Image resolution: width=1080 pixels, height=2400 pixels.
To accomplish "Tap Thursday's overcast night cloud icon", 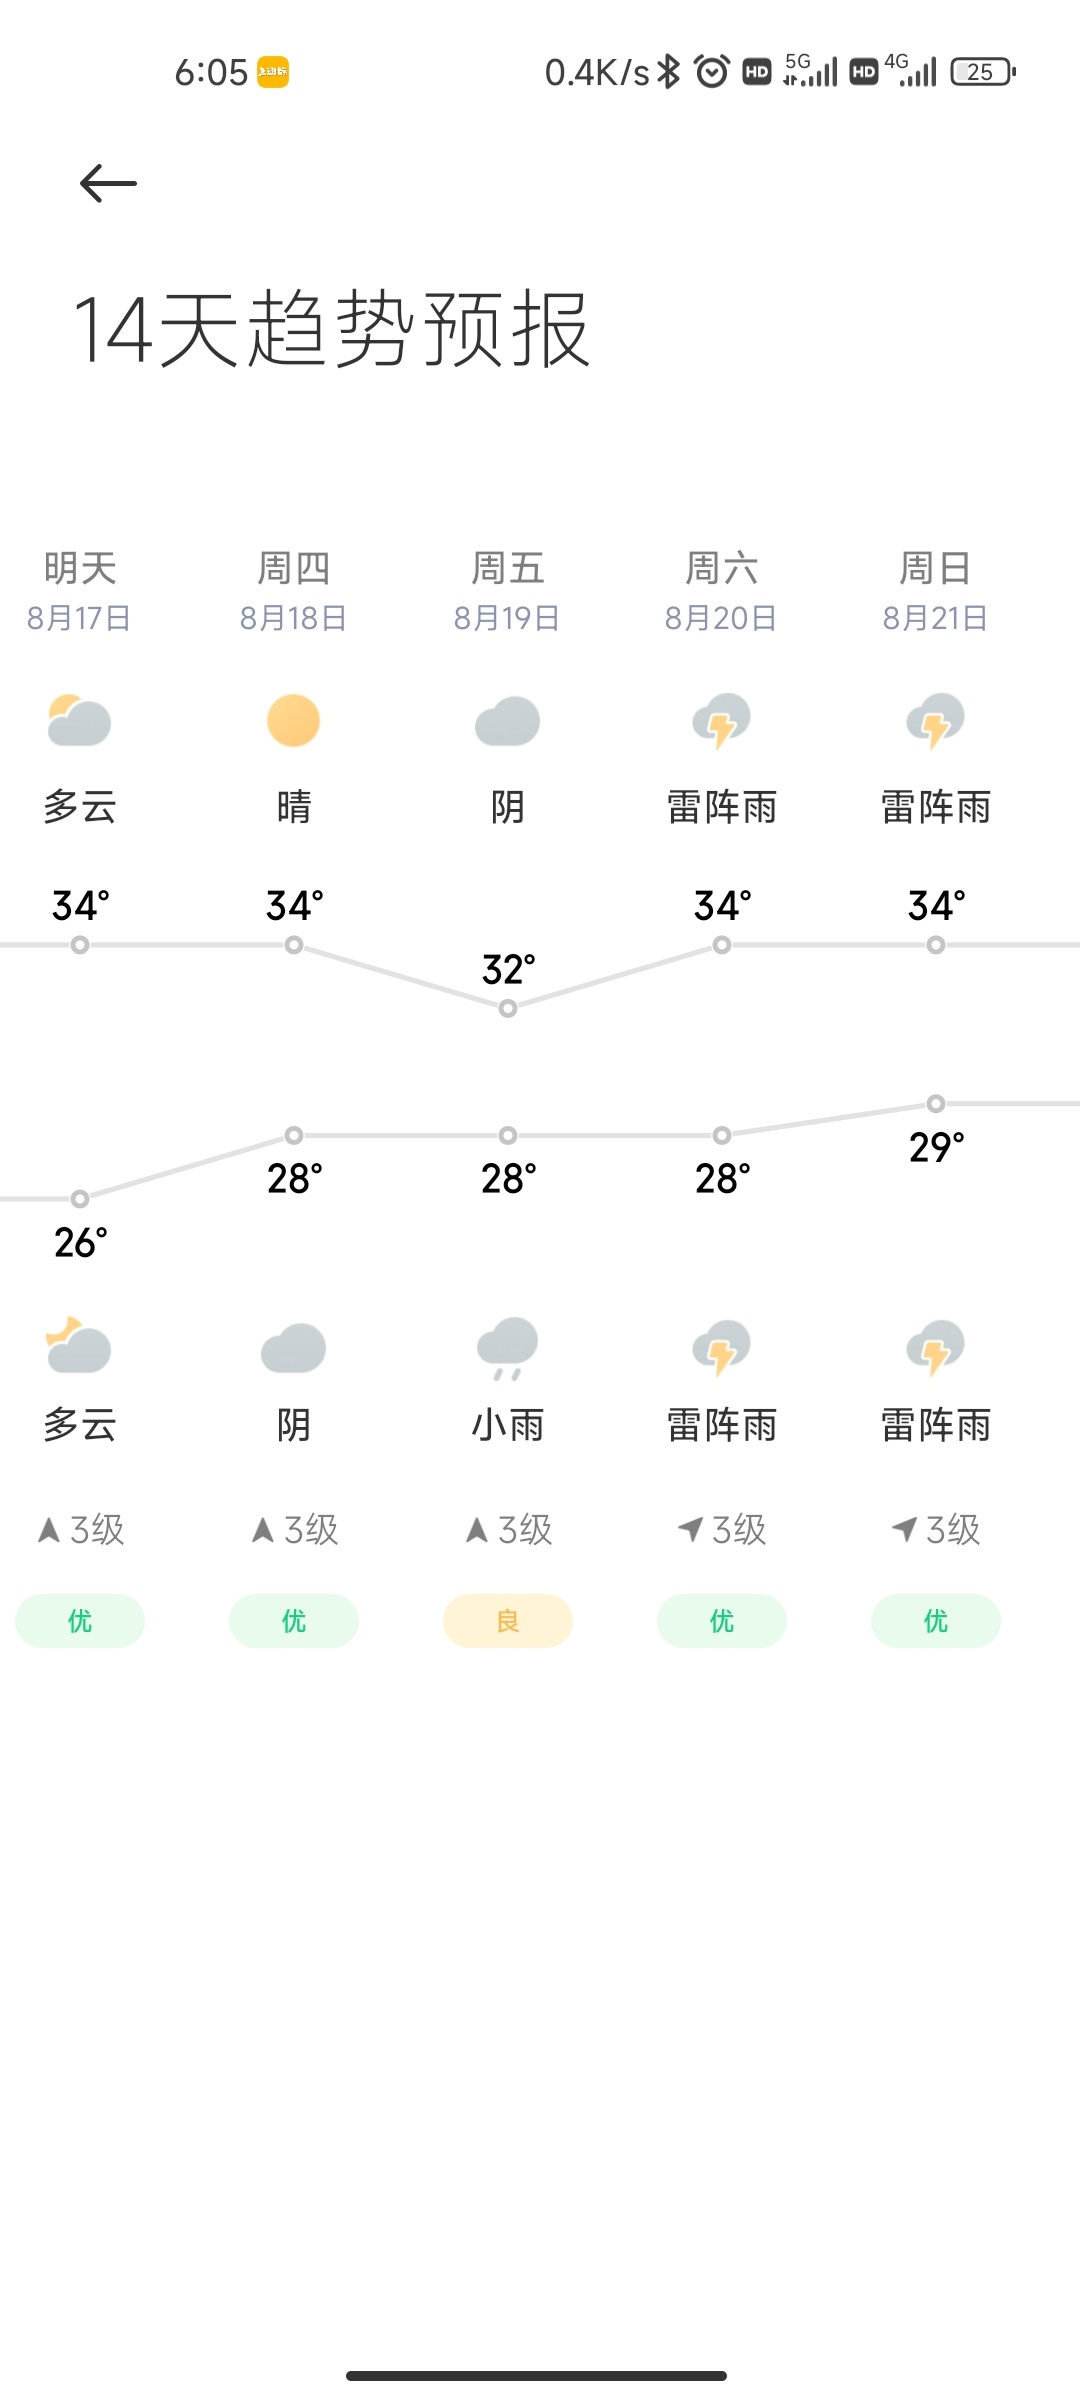I will click(293, 1348).
